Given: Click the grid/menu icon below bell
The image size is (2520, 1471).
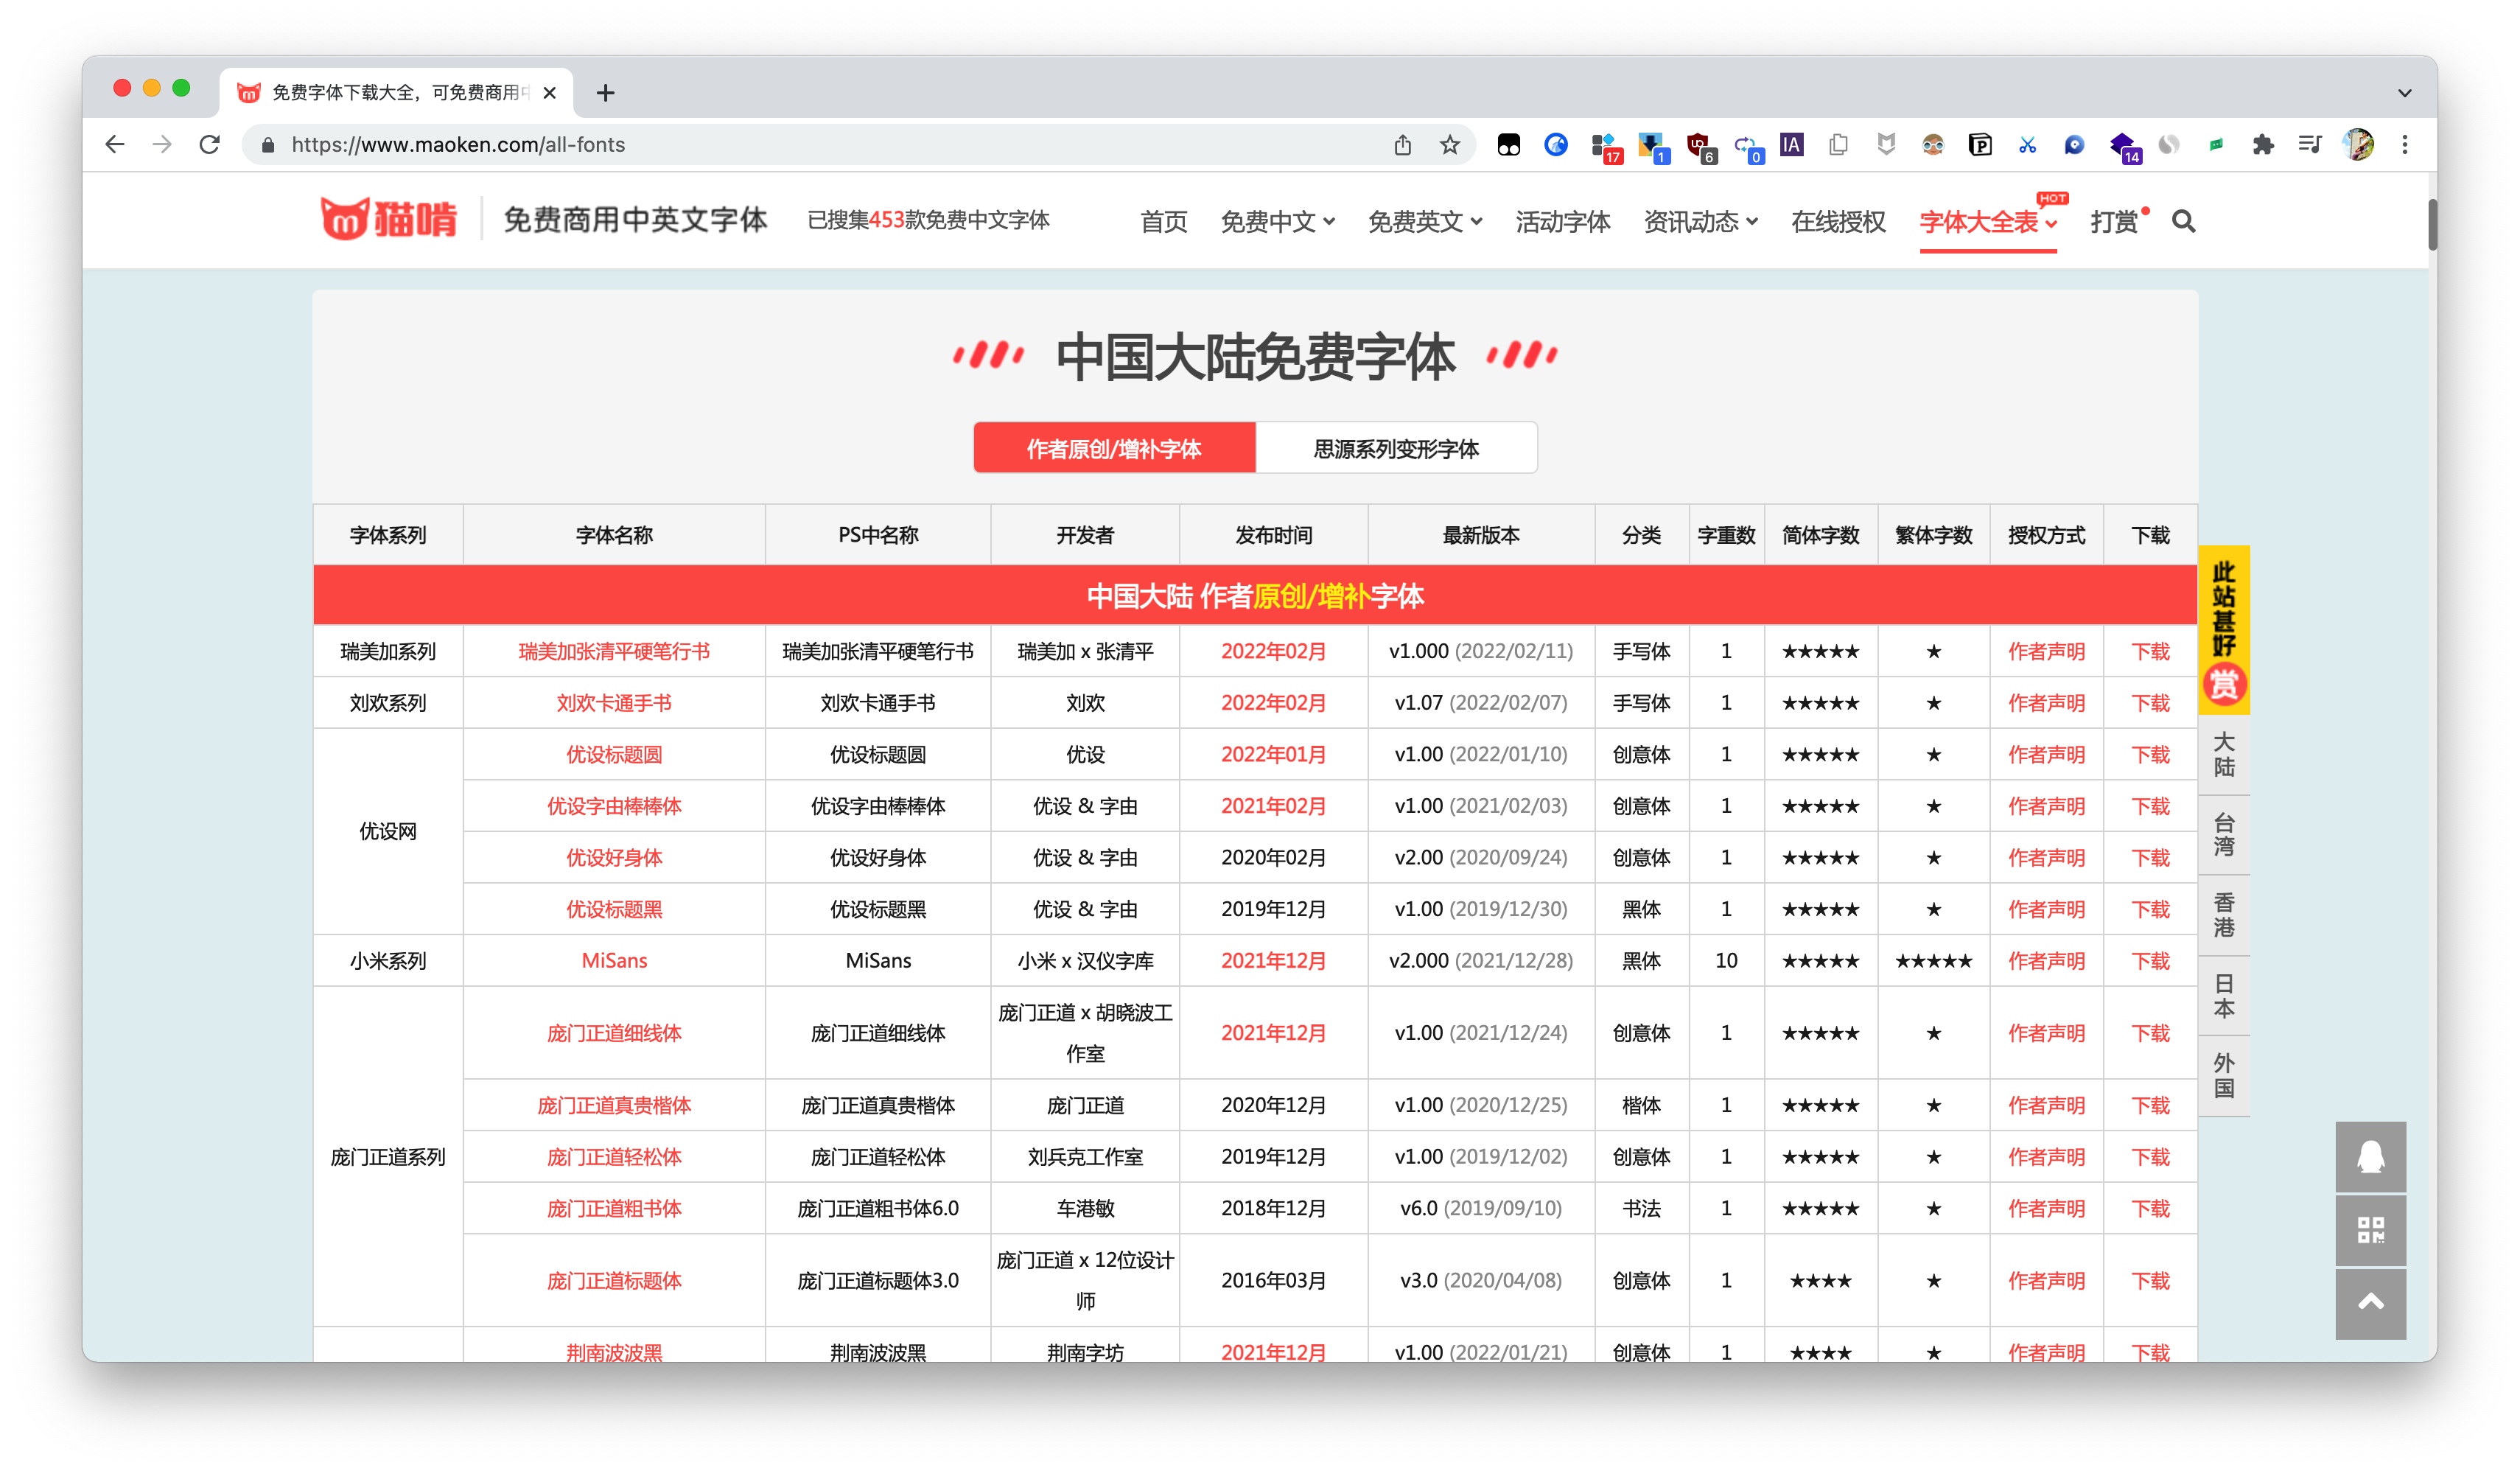Looking at the screenshot, I should tap(2371, 1231).
